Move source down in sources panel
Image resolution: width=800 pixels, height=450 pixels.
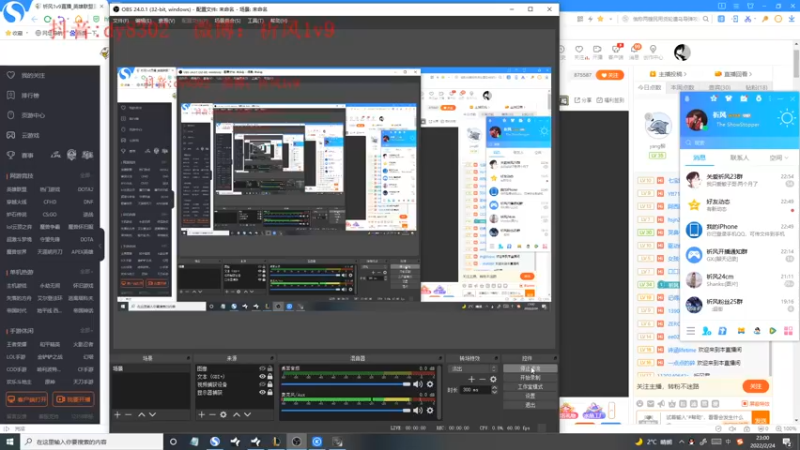[x=247, y=415]
